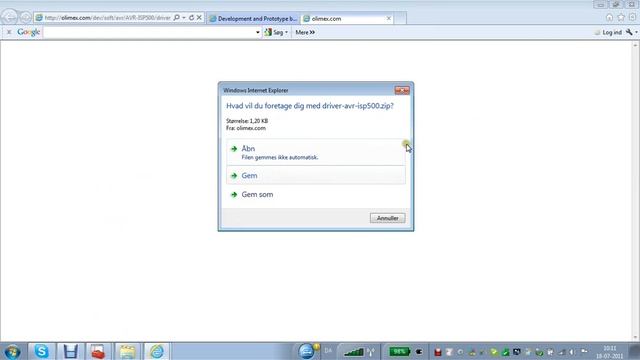Click the Google toolbar logo

click(x=29, y=32)
